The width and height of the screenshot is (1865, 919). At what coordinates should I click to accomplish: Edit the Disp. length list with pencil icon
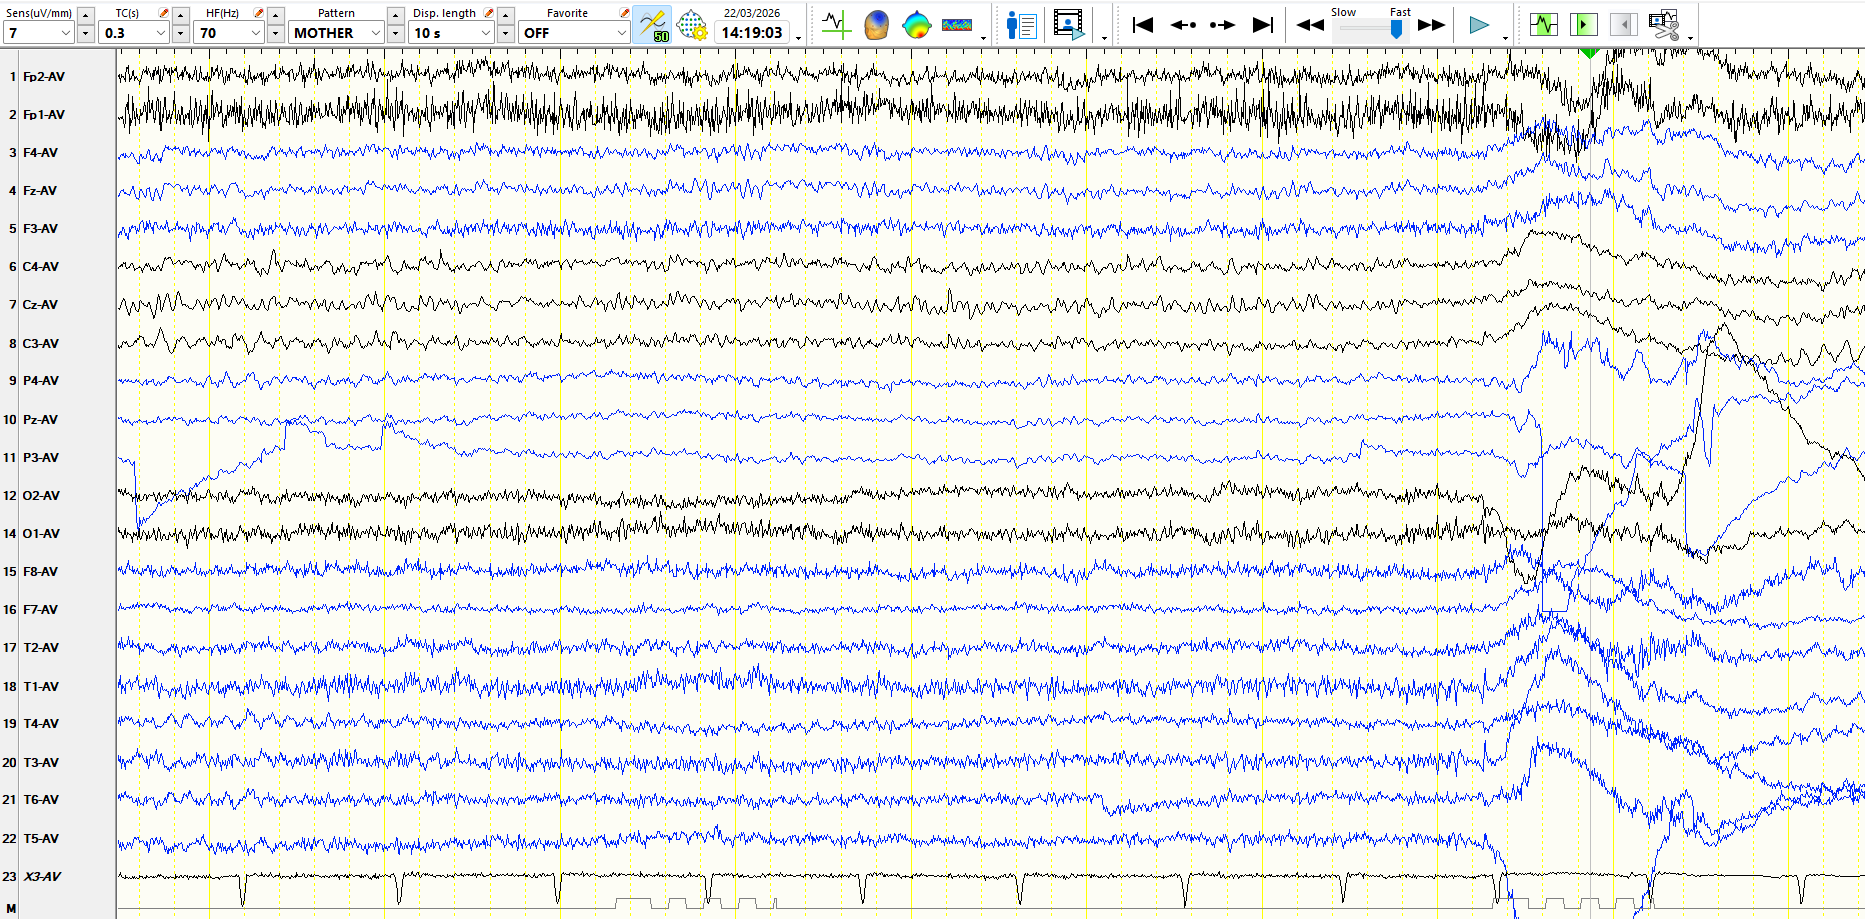489,13
